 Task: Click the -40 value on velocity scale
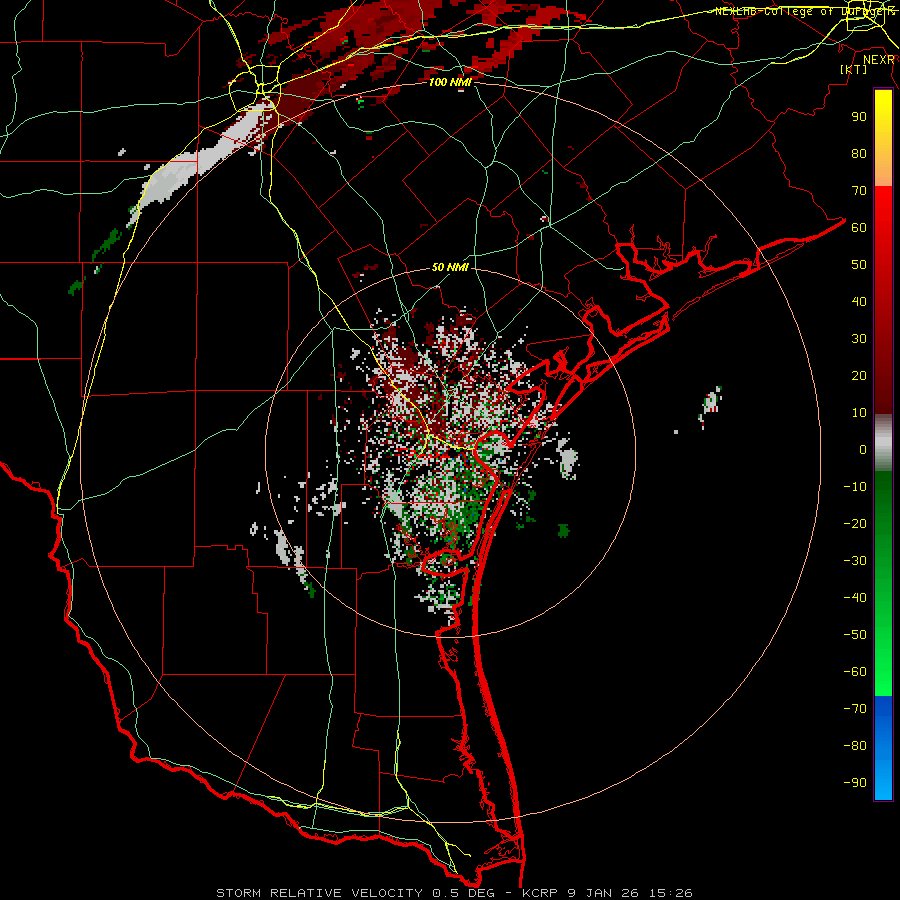[x=855, y=598]
